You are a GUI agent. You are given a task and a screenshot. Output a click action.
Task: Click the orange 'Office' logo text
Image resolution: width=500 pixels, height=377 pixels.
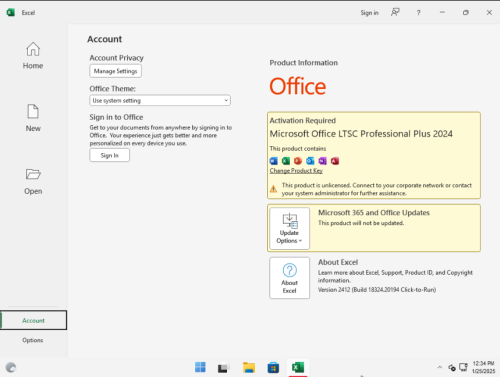coord(298,86)
